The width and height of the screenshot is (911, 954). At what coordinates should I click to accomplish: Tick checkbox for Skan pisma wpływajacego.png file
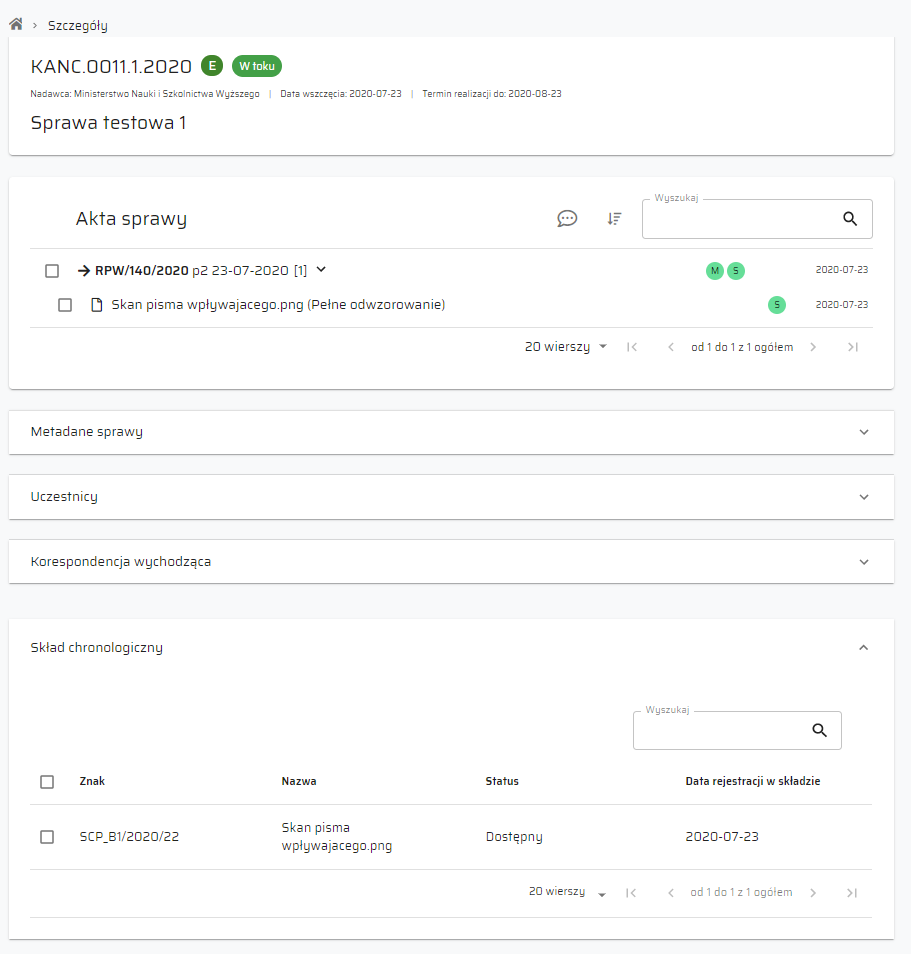click(65, 305)
